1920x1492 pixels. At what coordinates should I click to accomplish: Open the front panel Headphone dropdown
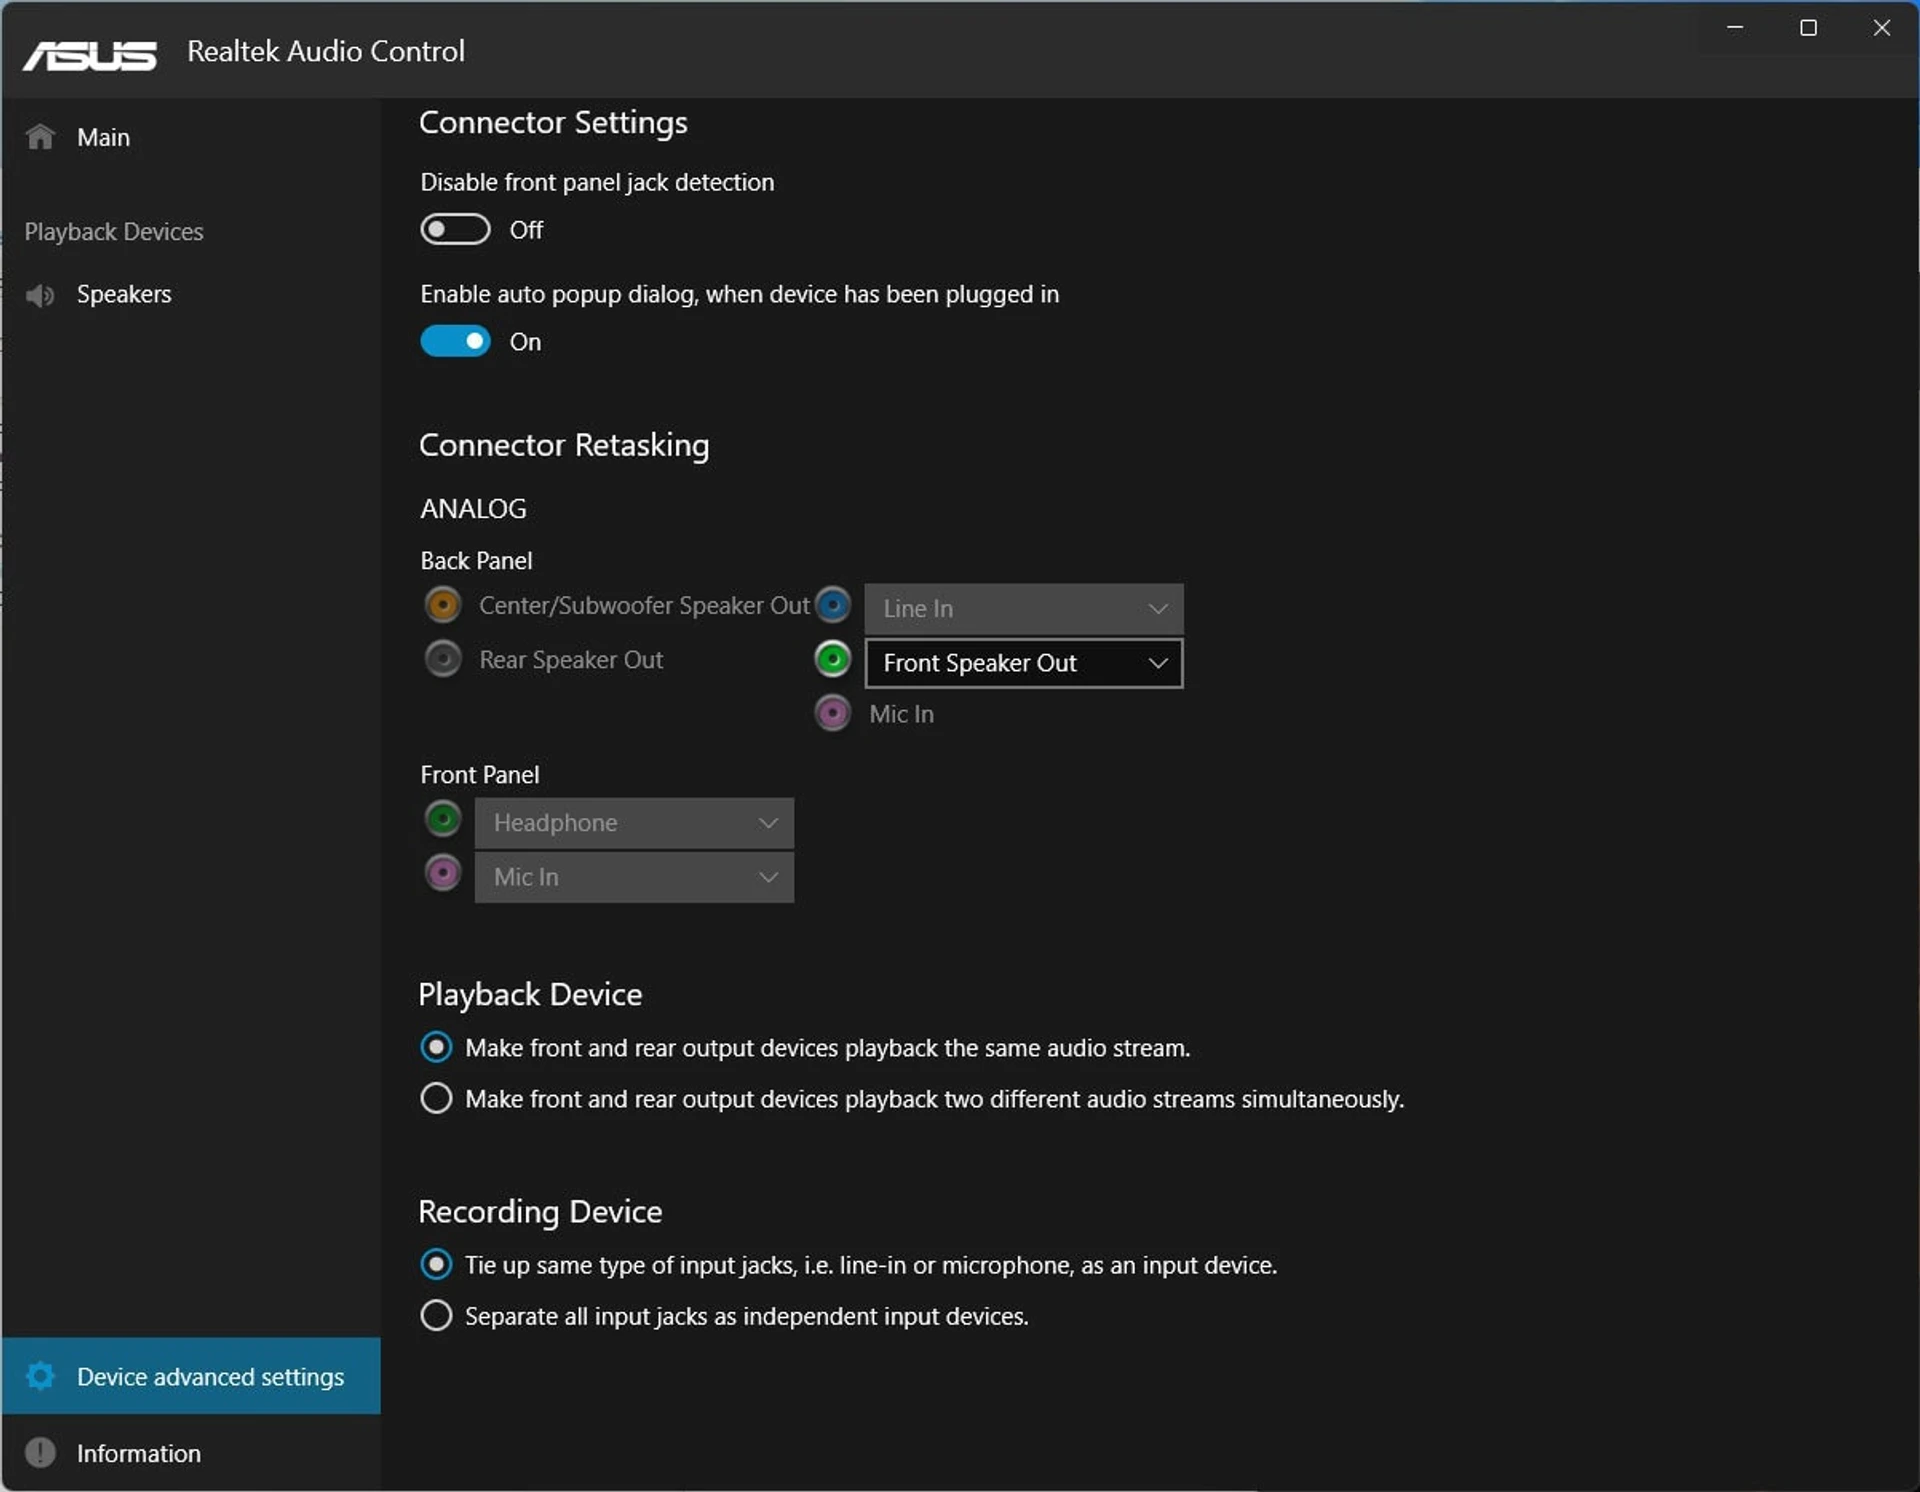634,823
